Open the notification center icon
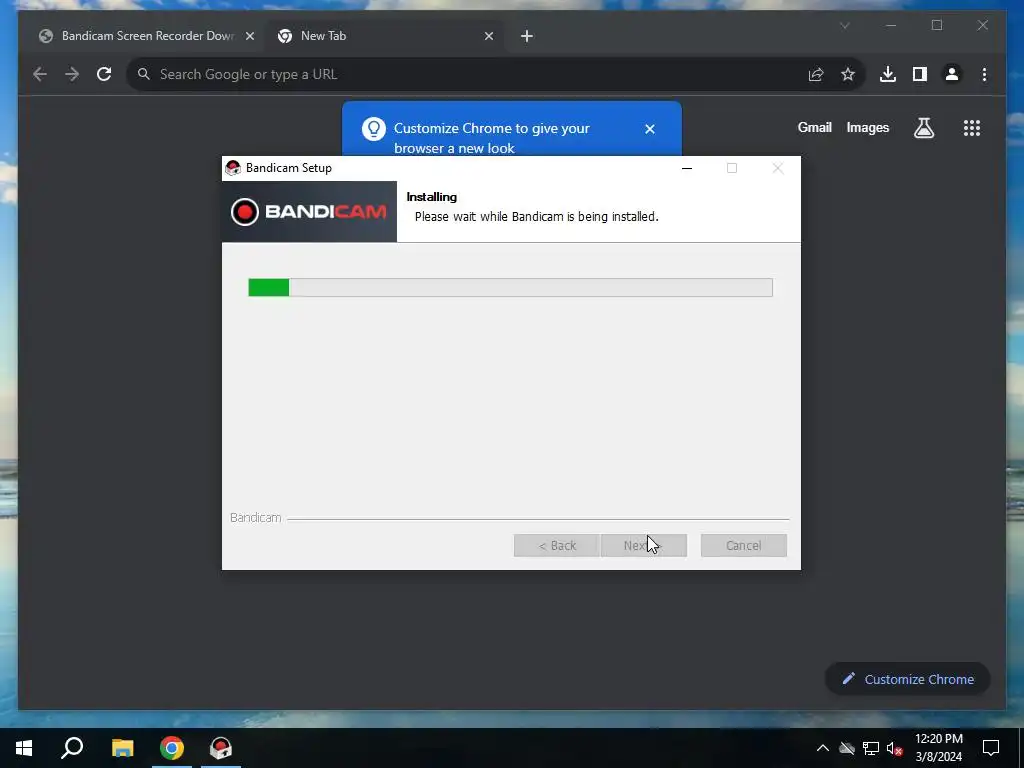The height and width of the screenshot is (768, 1024). pos(991,748)
